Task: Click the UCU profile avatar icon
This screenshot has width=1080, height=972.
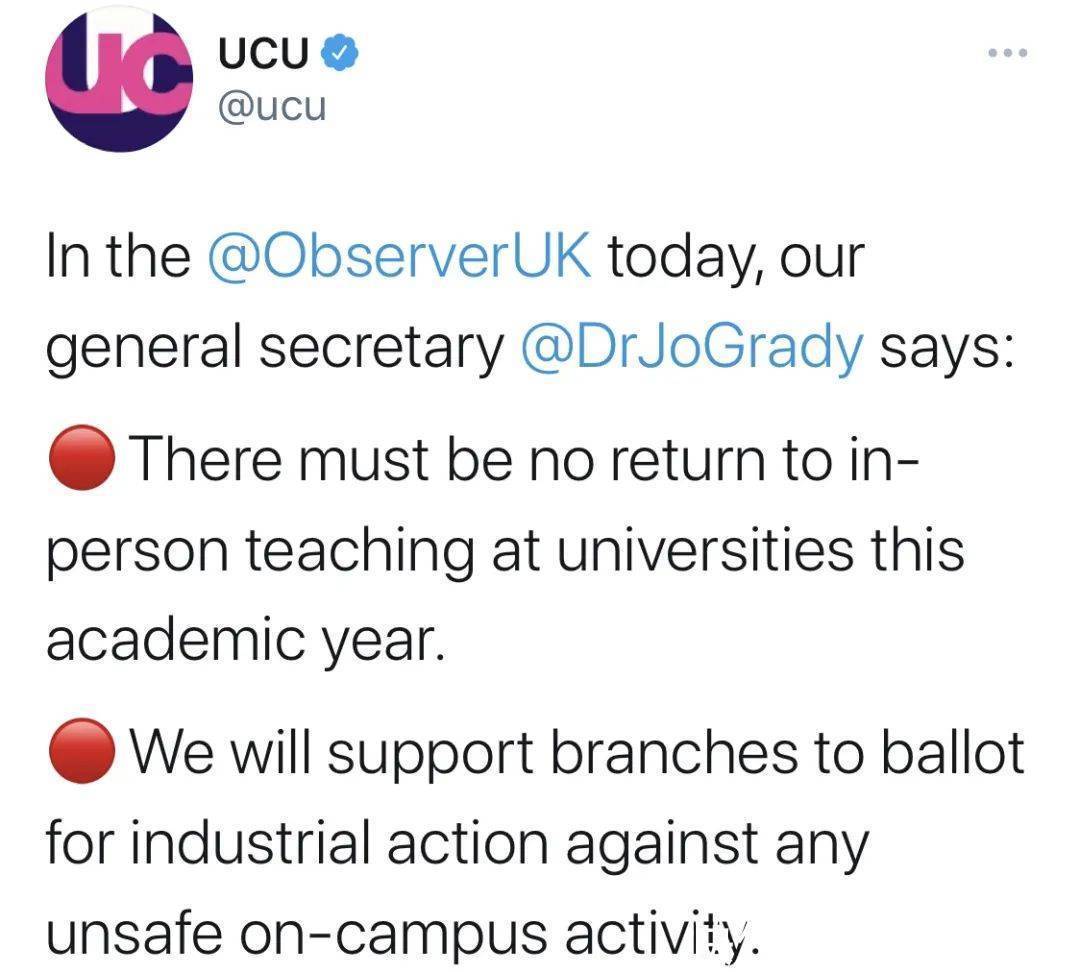Action: pyautogui.click(x=120, y=80)
